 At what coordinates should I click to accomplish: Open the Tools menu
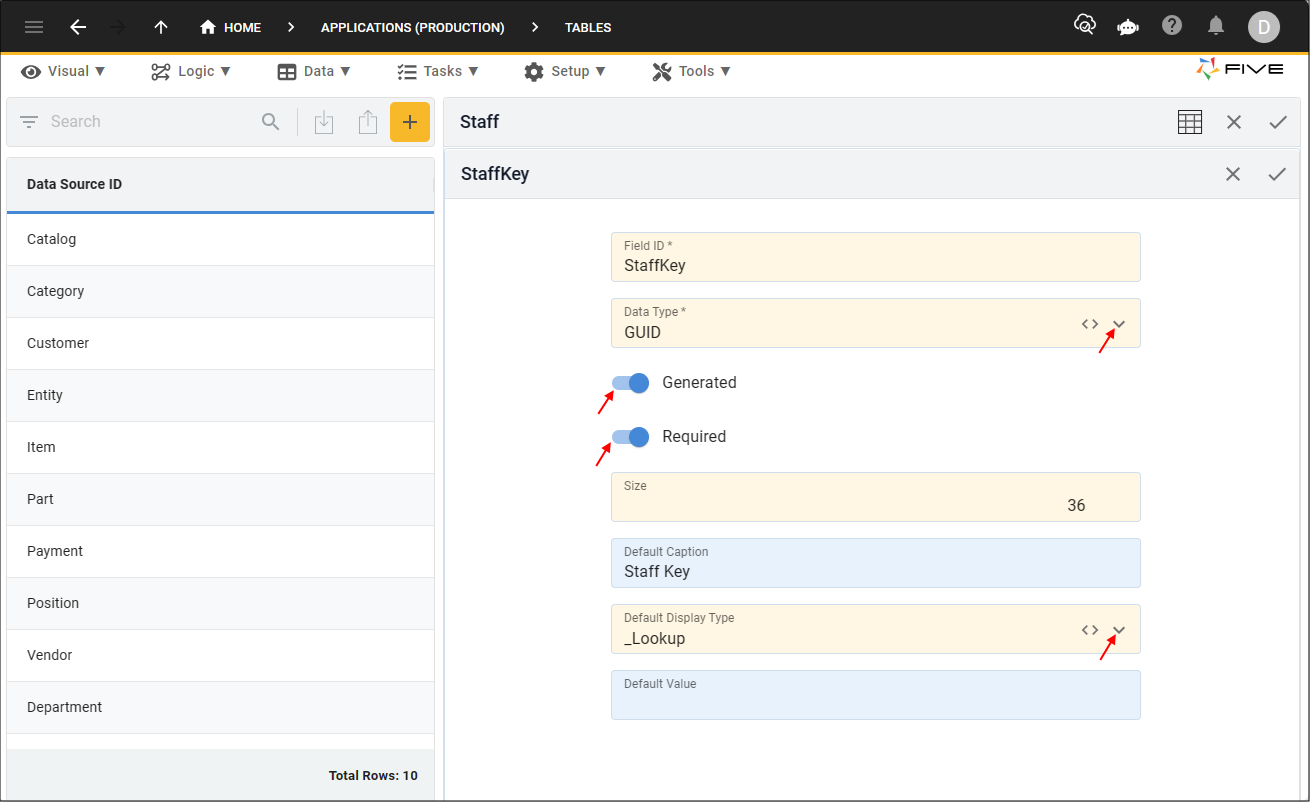coord(692,71)
